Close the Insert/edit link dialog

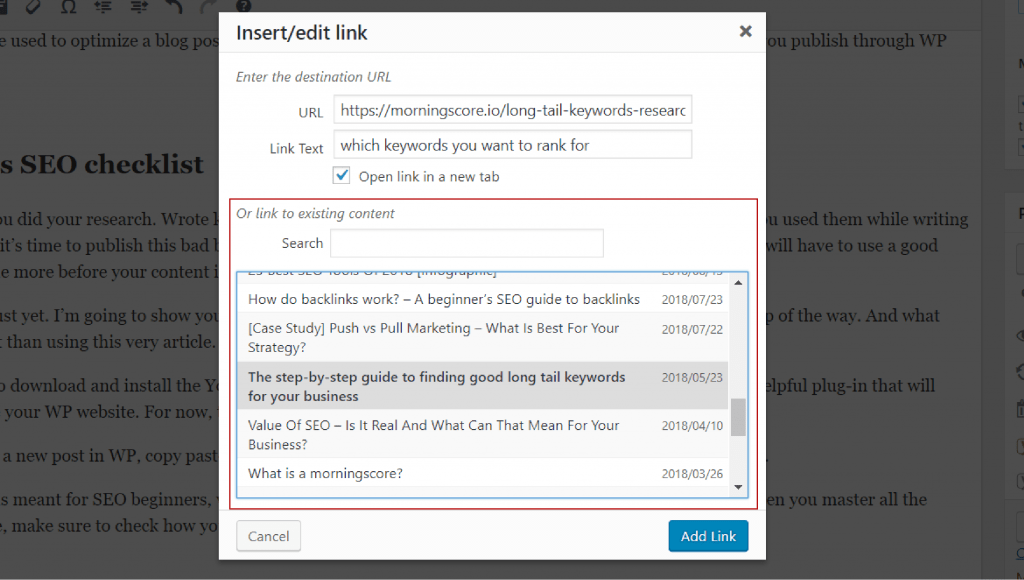tap(745, 31)
